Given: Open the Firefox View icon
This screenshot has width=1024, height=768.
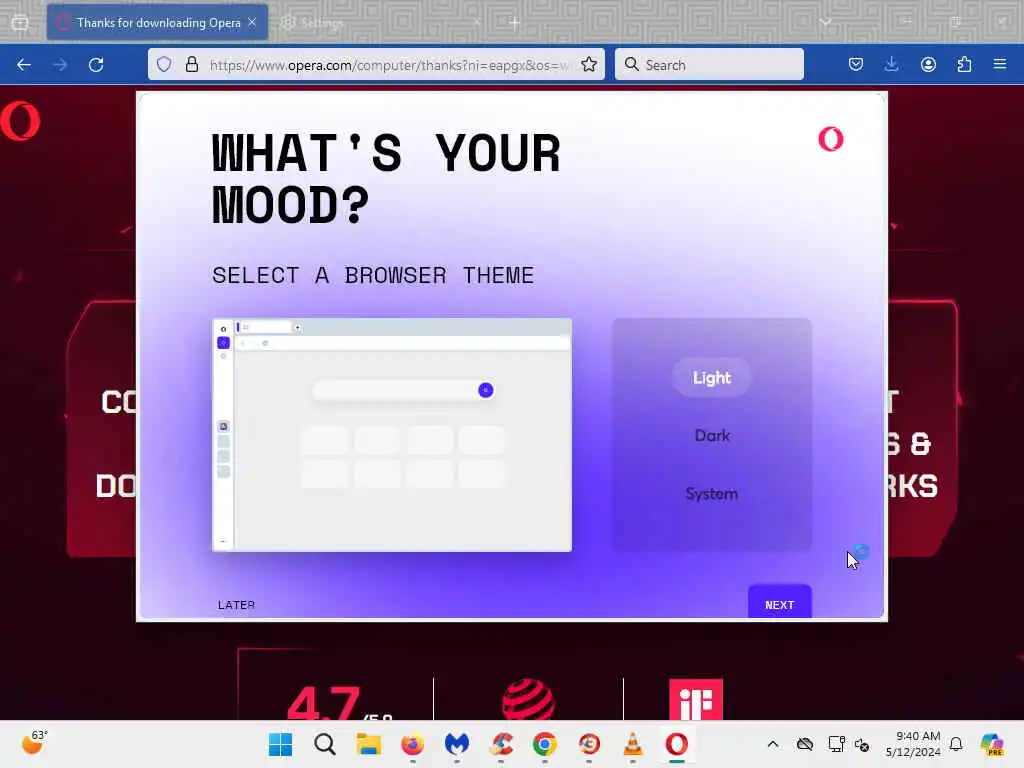Looking at the screenshot, I should pos(20,22).
